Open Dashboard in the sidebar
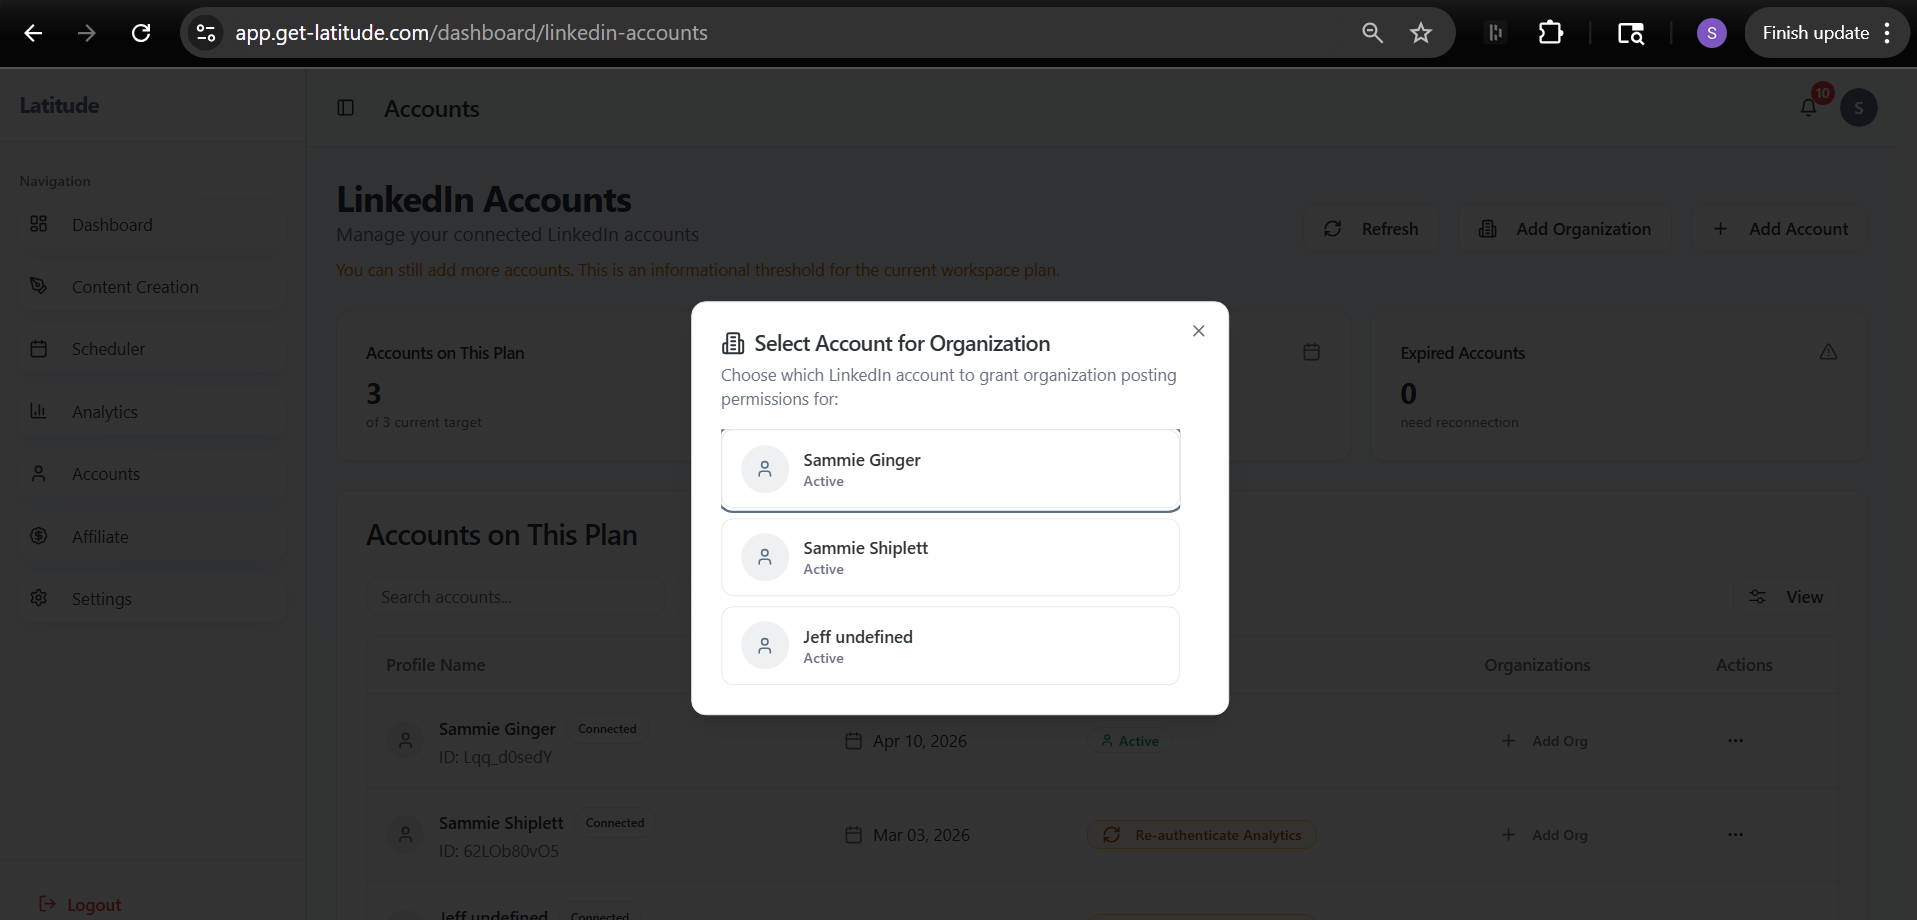Image resolution: width=1917 pixels, height=920 pixels. pyautogui.click(x=112, y=225)
